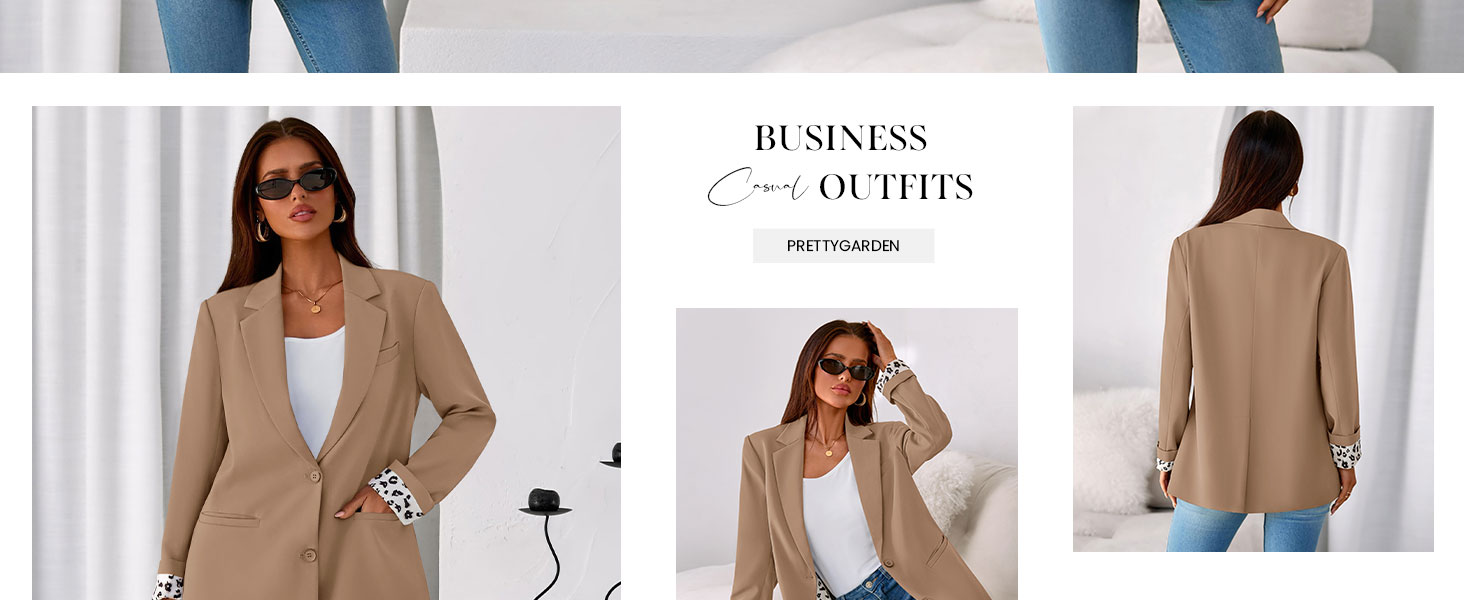Screen dimensions: 1464x600
Task: Click the sunglasses on the seated model
Action: click(x=846, y=369)
